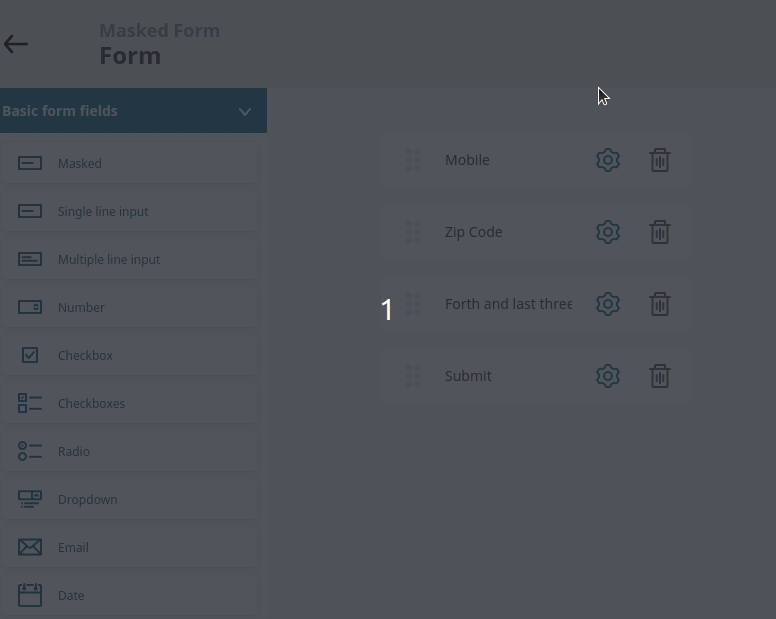The image size is (776, 619).
Task: Delete the Forth and last three field
Action: click(660, 304)
